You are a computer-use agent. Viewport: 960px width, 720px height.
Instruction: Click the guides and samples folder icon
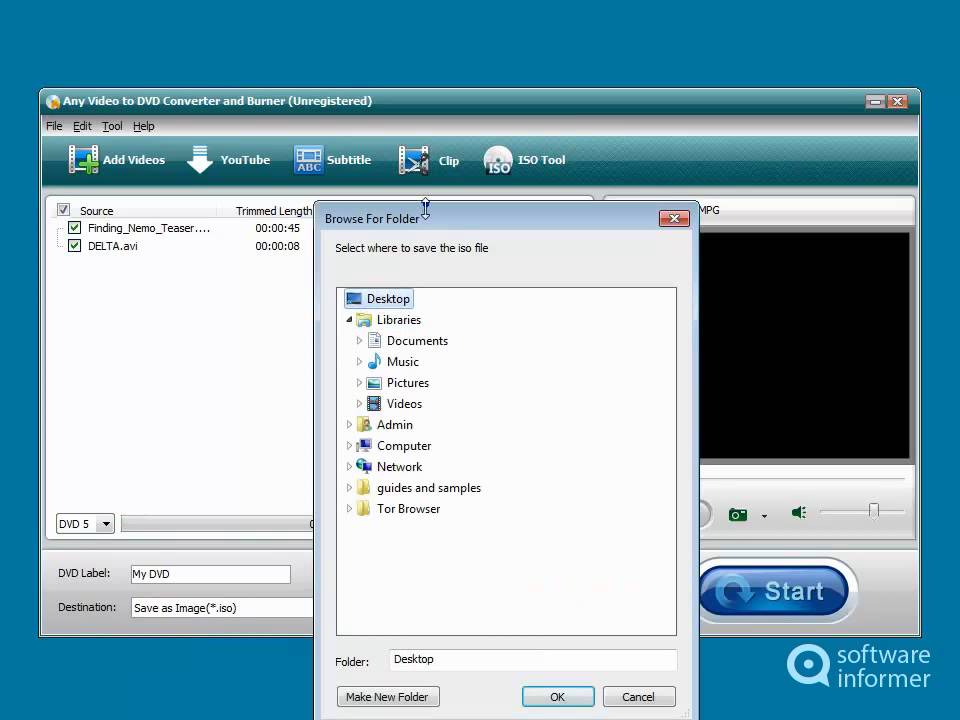coord(364,487)
